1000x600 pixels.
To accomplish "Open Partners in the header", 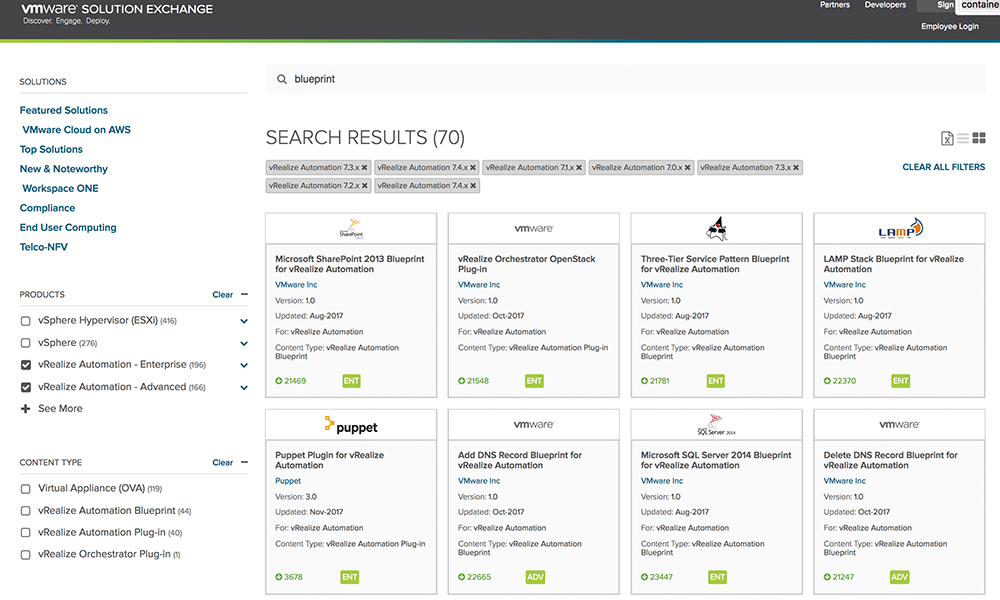I will [x=835, y=5].
